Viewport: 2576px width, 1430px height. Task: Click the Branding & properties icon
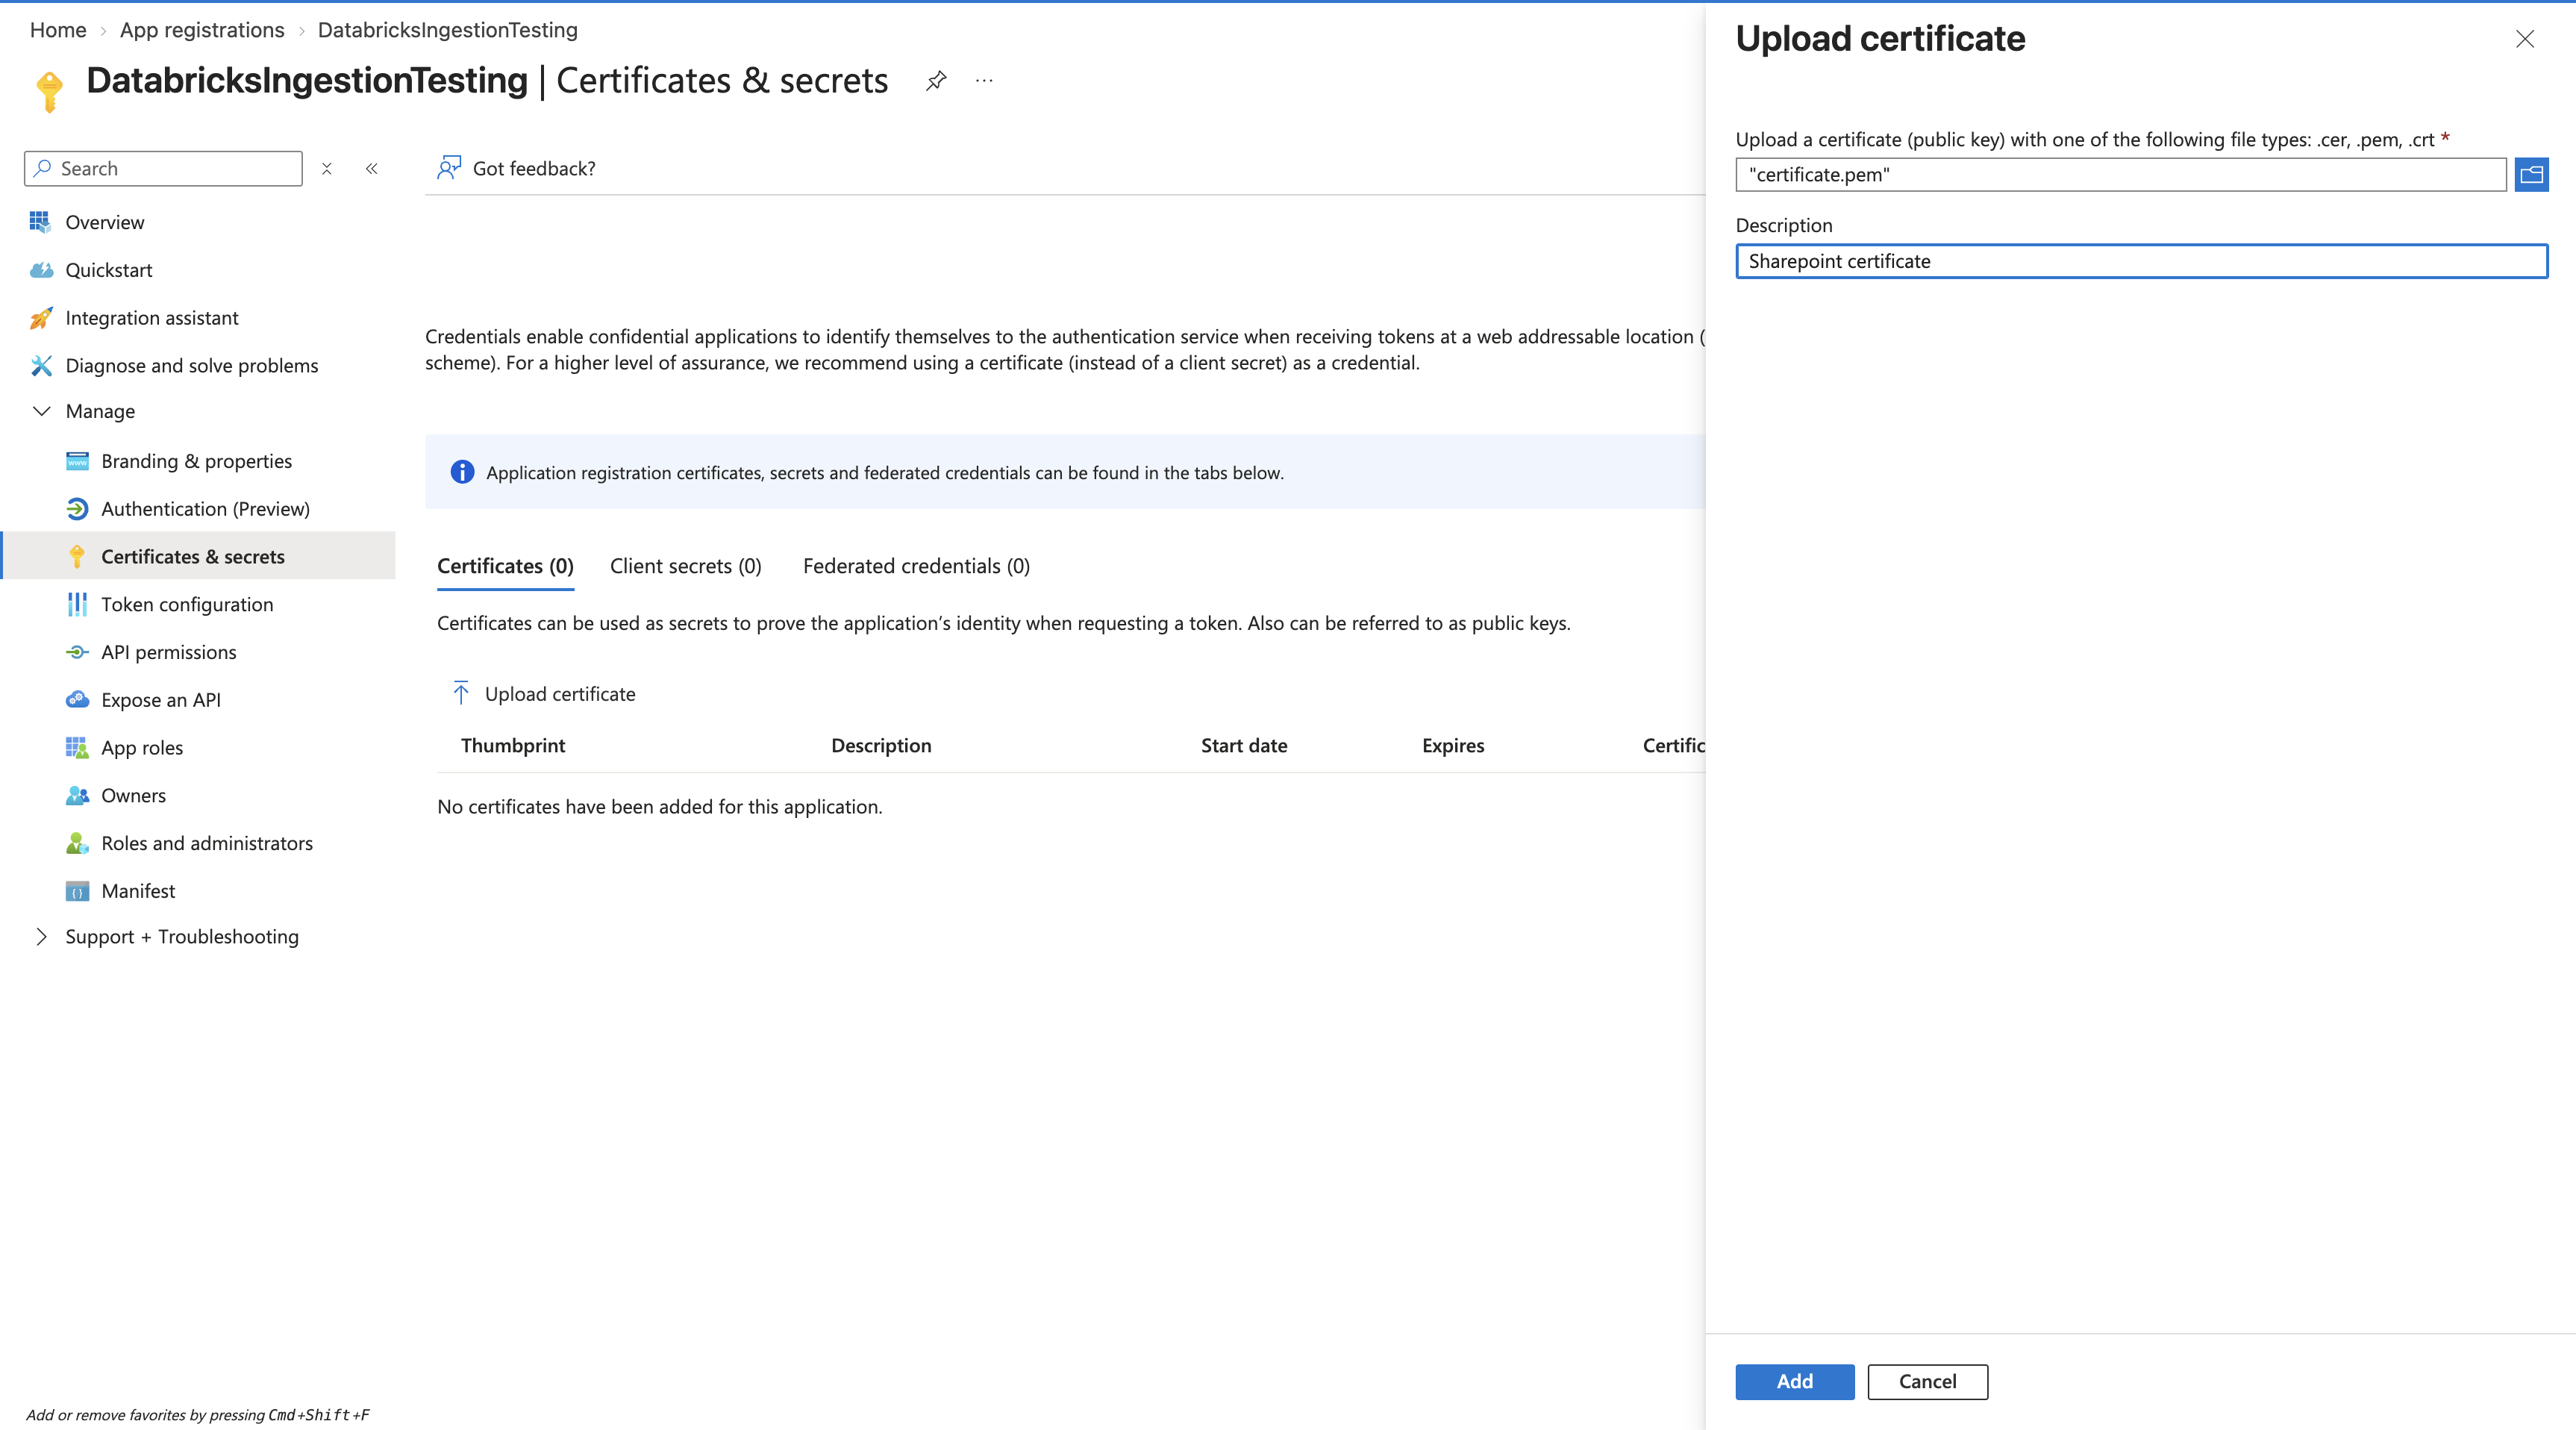click(77, 461)
